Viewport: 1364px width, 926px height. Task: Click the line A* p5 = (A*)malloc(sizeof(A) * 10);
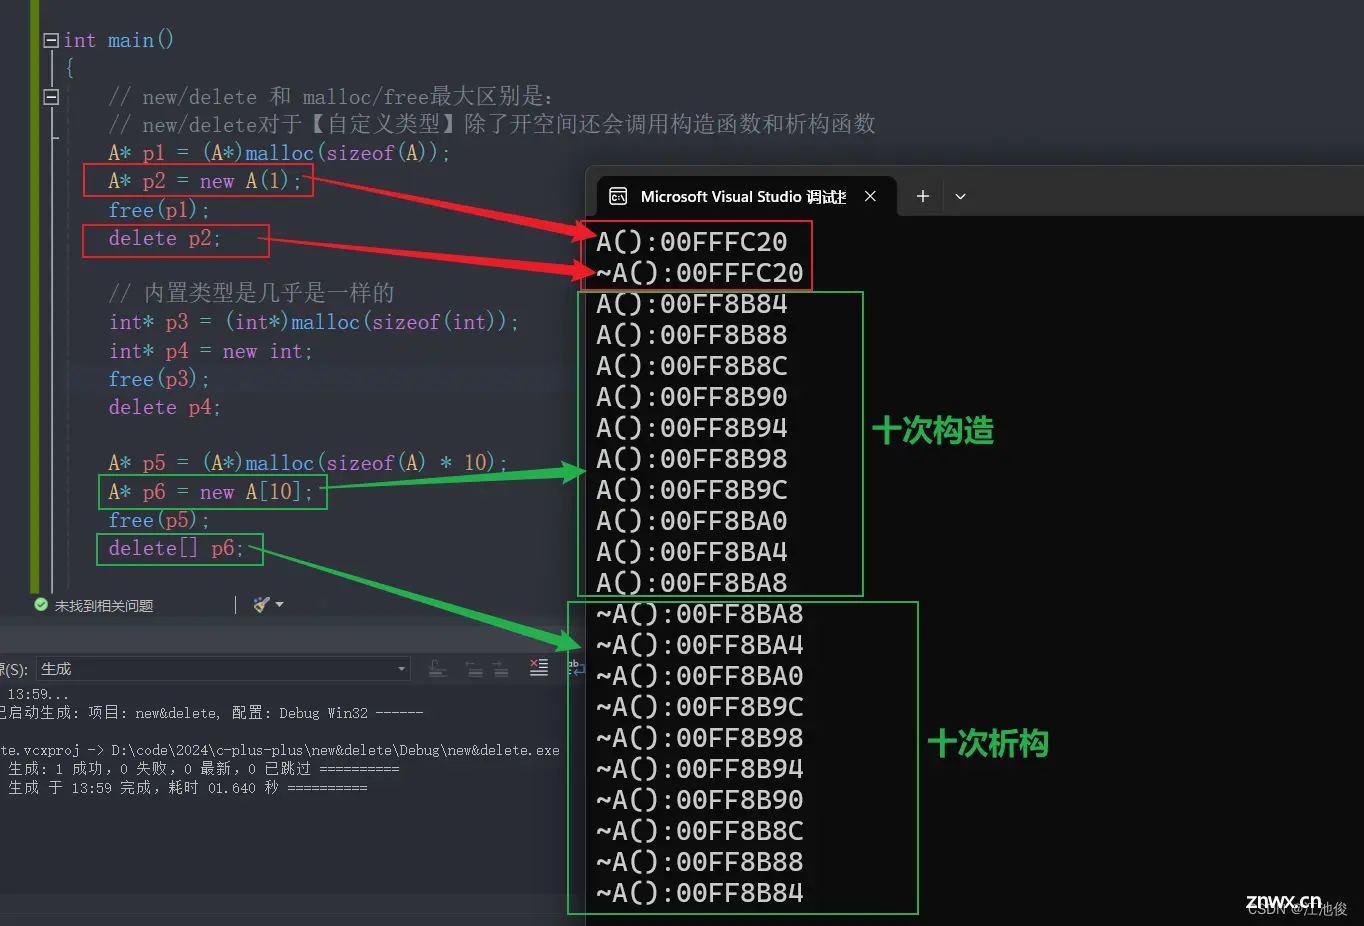click(x=308, y=463)
